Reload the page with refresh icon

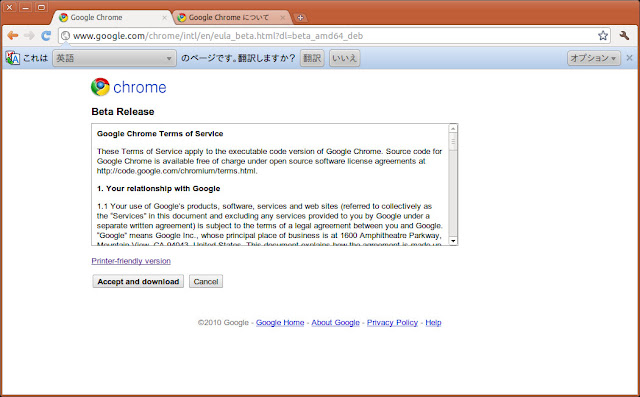[x=46, y=36]
